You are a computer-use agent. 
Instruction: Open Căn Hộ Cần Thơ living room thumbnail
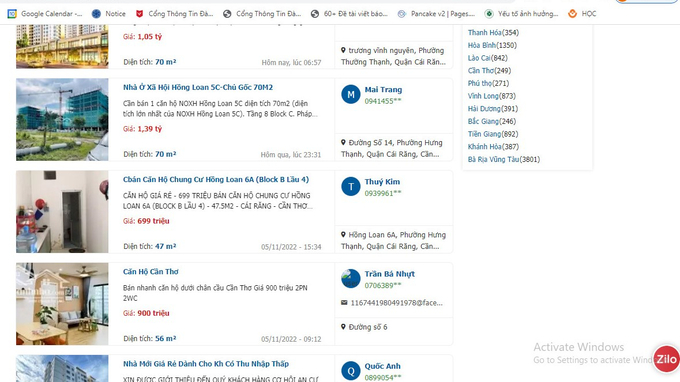[62, 304]
